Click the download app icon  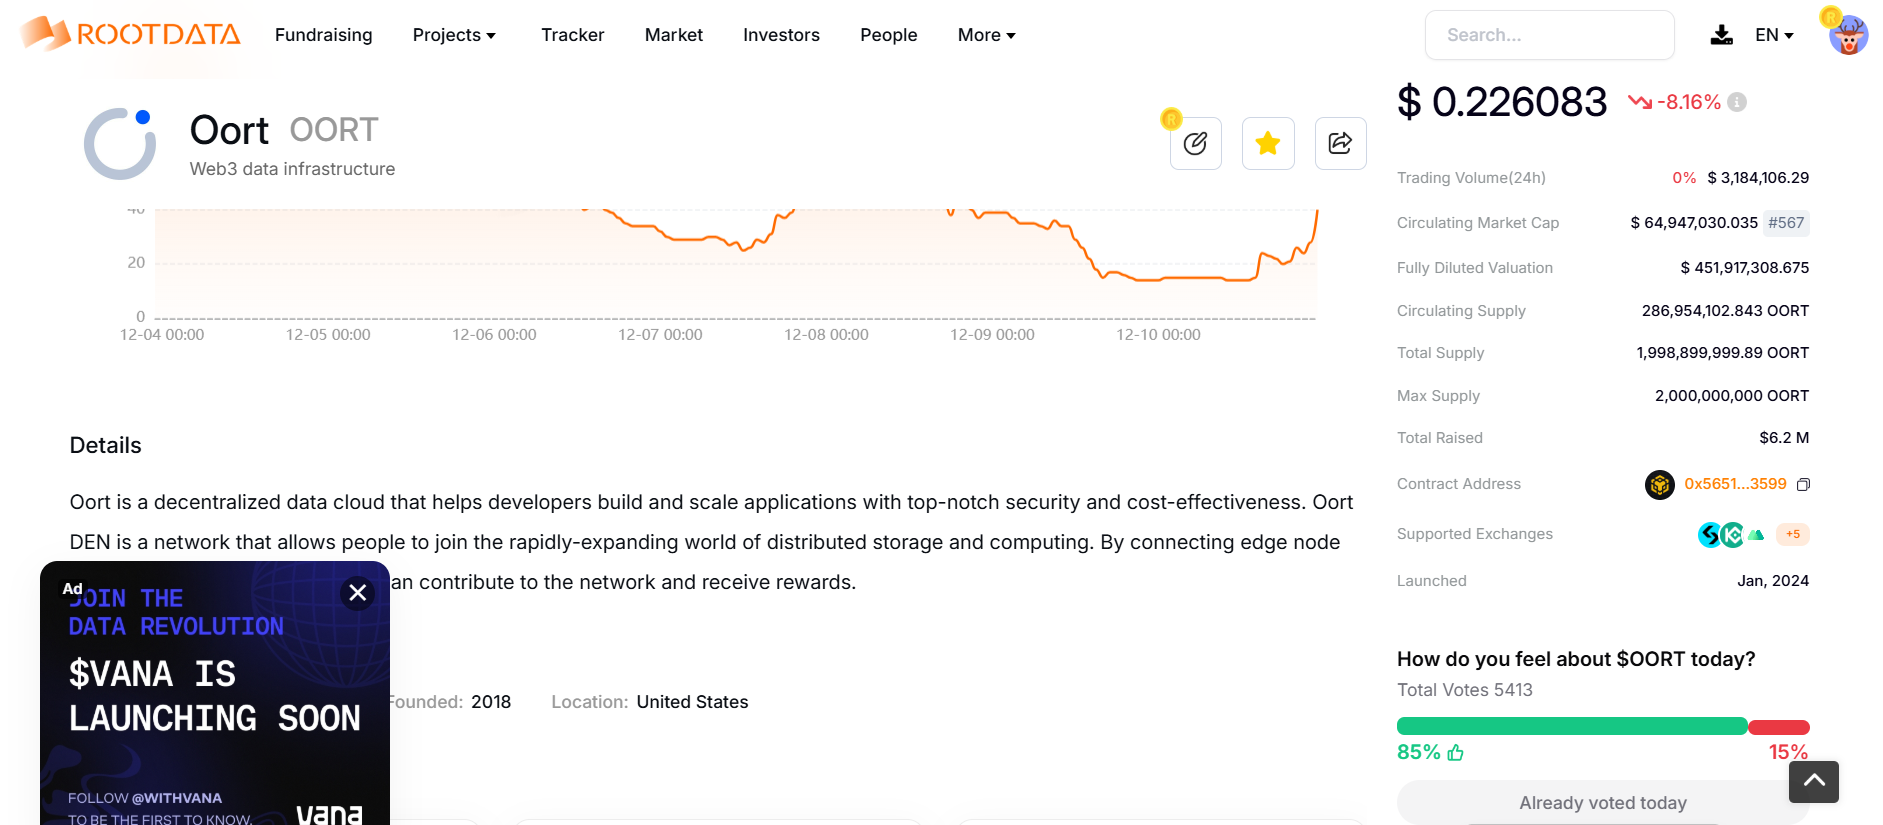1721,35
